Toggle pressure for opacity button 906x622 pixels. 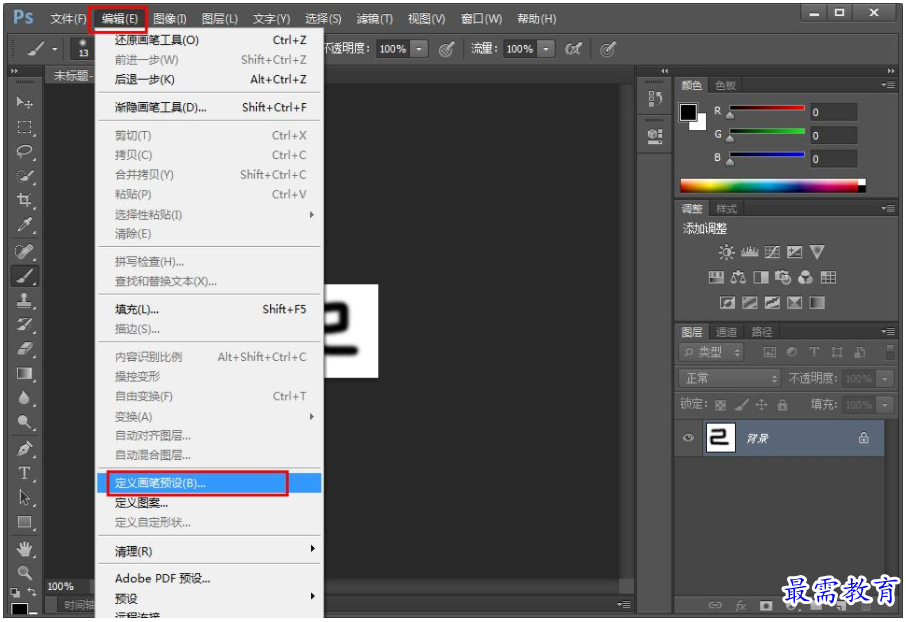[x=446, y=49]
